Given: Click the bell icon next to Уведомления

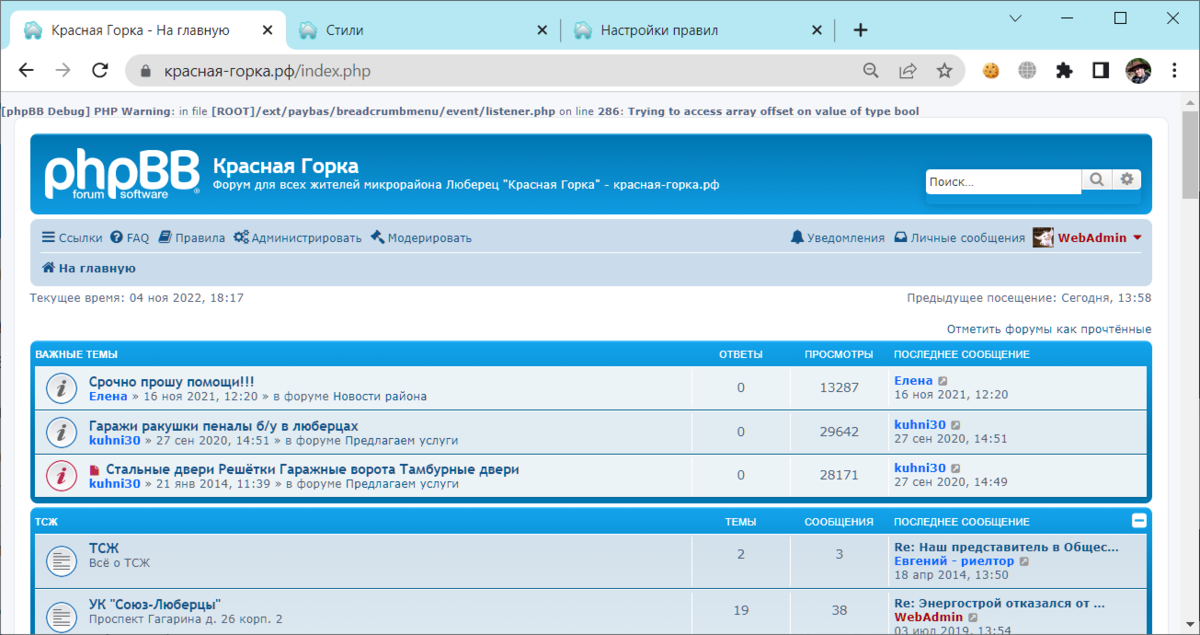Looking at the screenshot, I should (x=797, y=237).
